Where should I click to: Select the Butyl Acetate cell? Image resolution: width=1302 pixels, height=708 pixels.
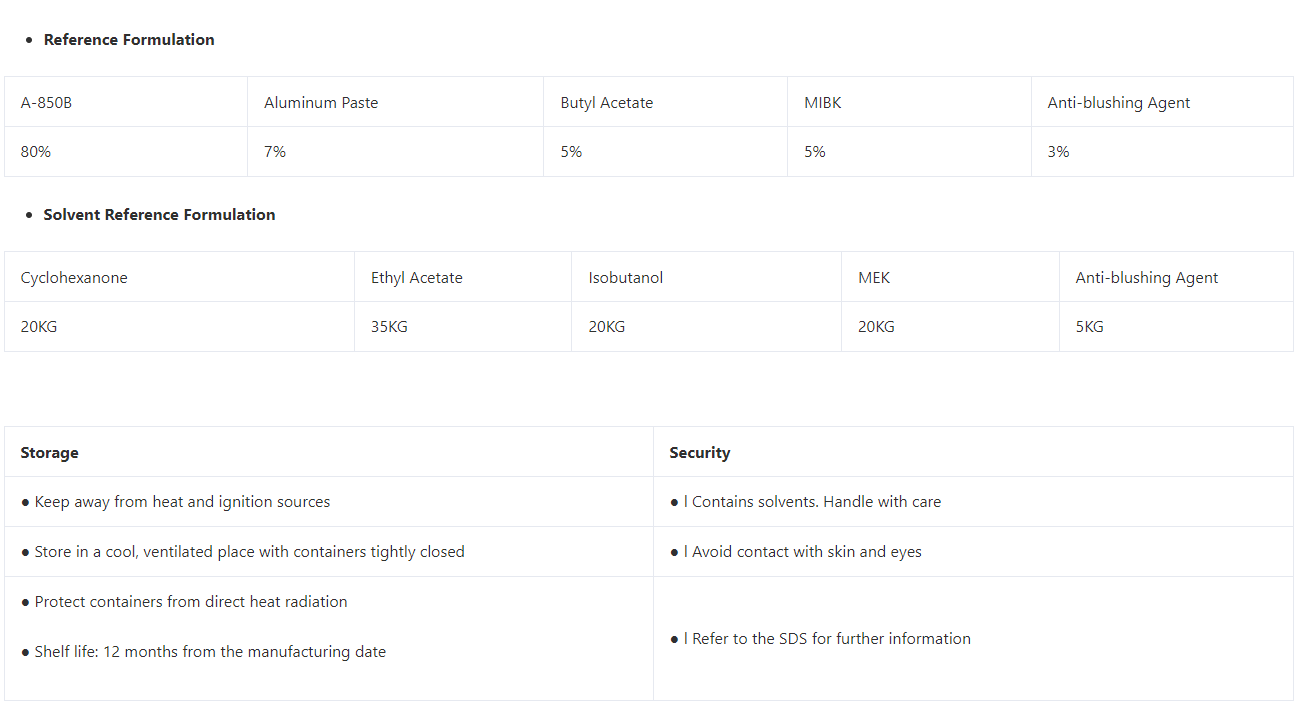coord(666,102)
